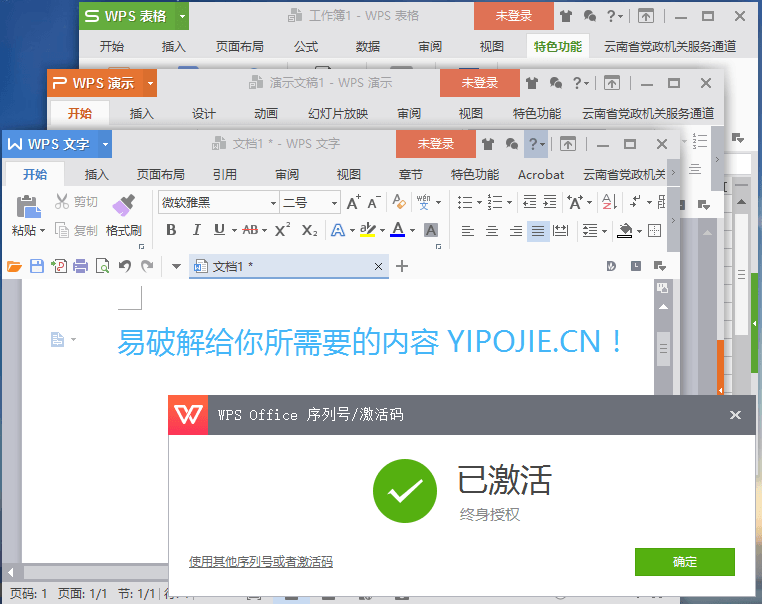
Task: Expand font color dropdown arrow
Action: pyautogui.click(x=412, y=230)
